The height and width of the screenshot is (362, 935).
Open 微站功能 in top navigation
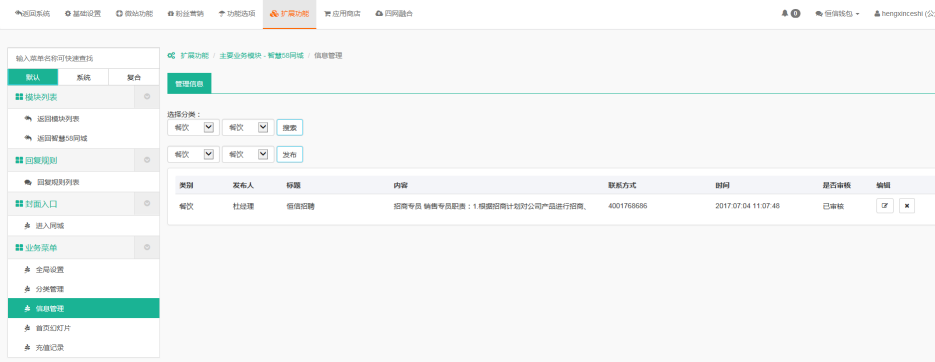click(134, 13)
